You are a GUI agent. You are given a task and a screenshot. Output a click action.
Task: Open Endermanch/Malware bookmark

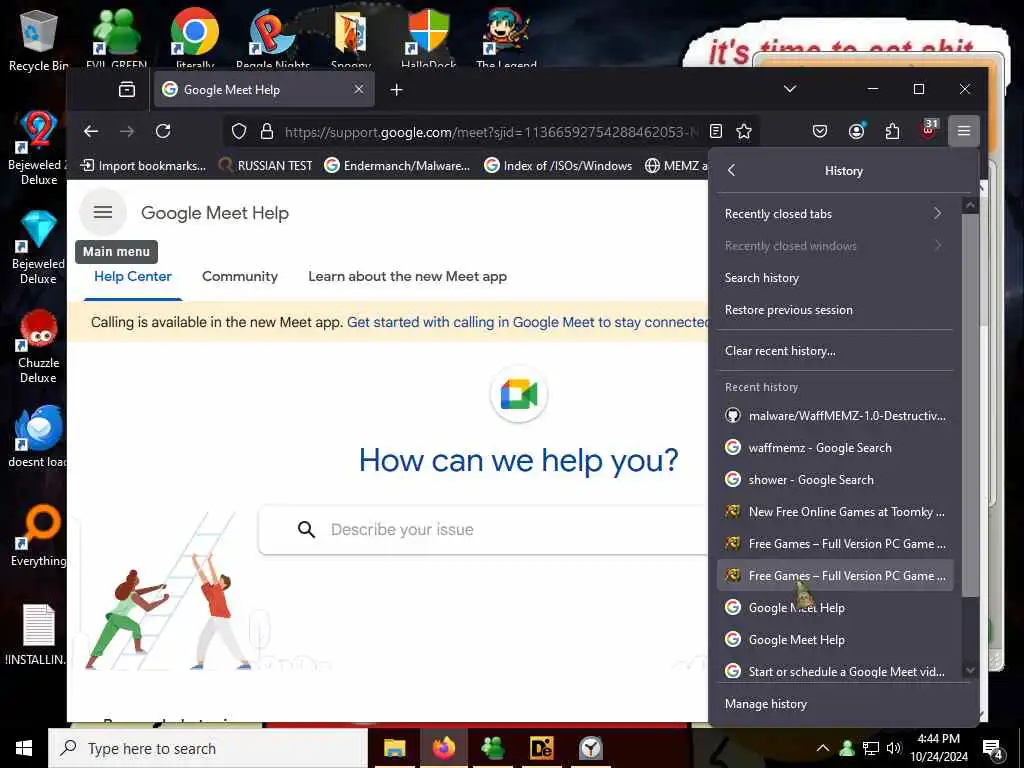coord(397,165)
